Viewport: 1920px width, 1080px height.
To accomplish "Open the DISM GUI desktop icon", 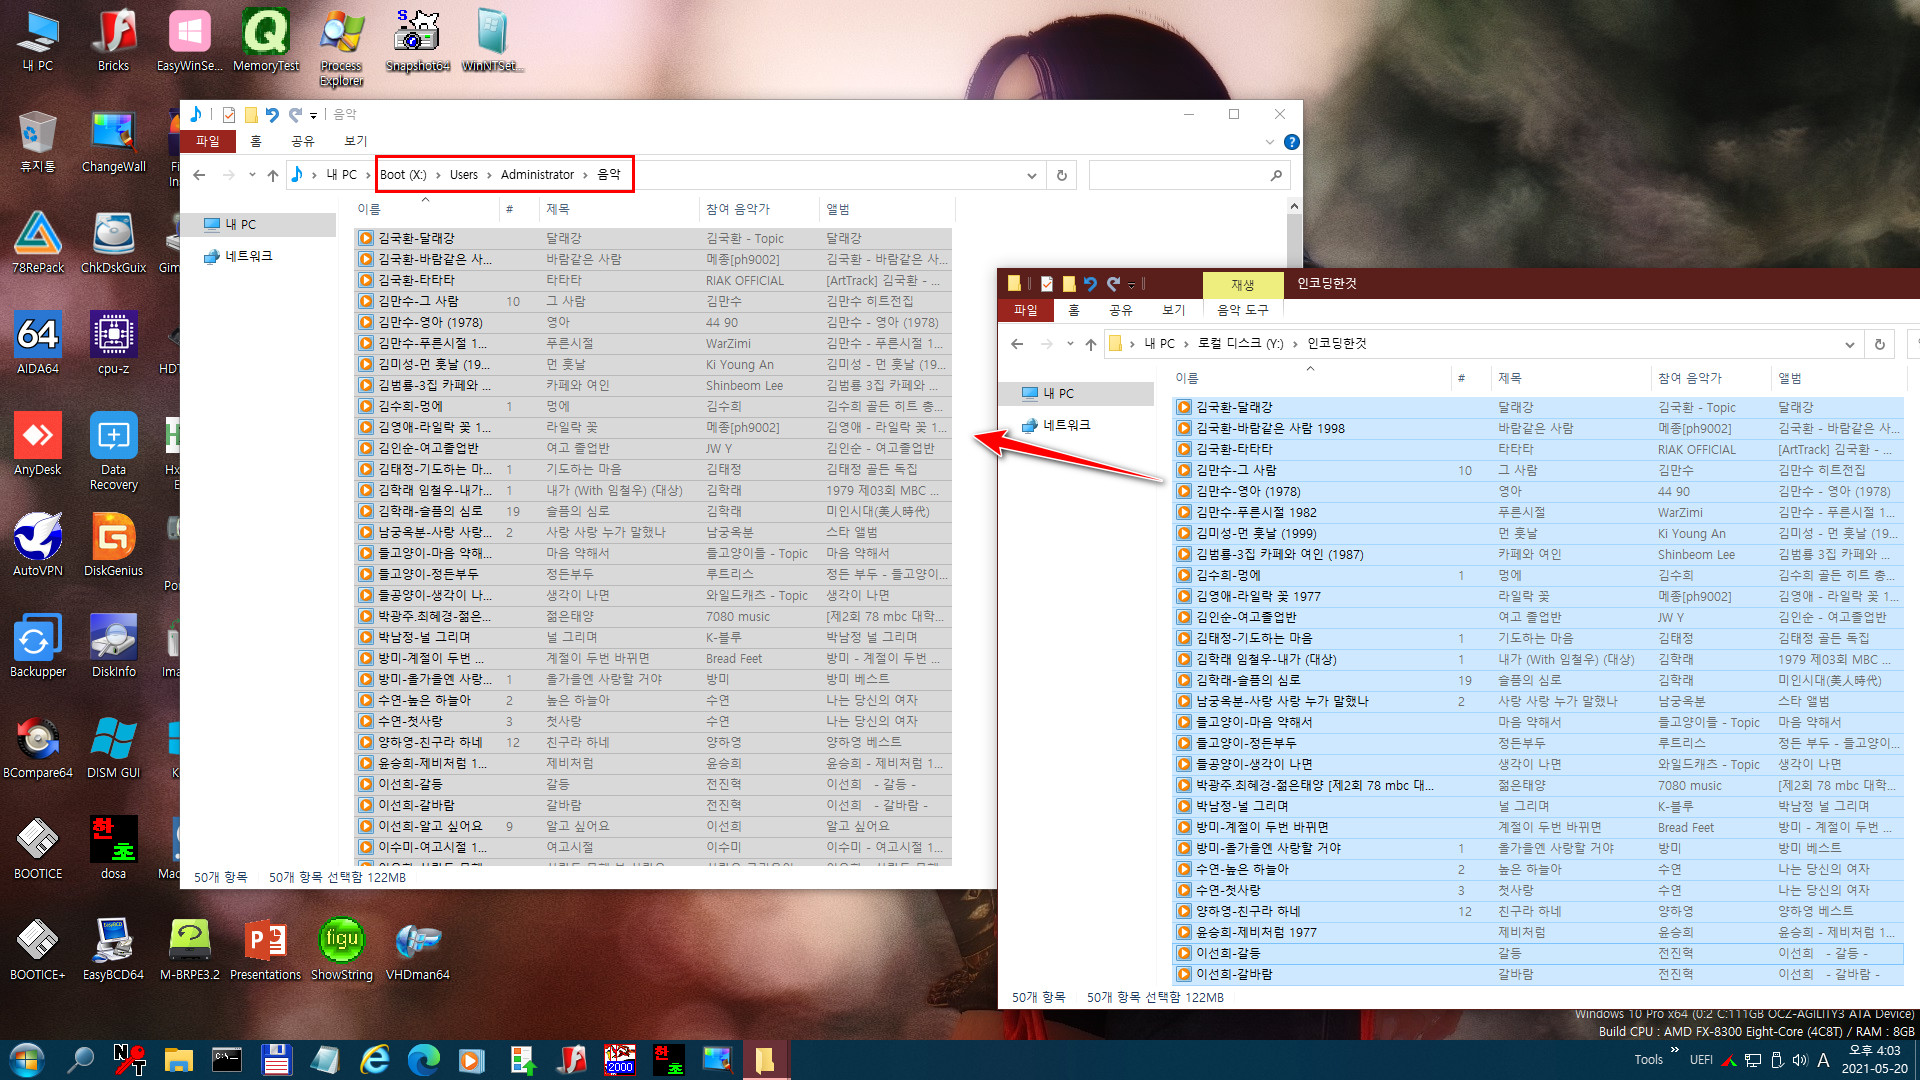I will click(x=113, y=748).
